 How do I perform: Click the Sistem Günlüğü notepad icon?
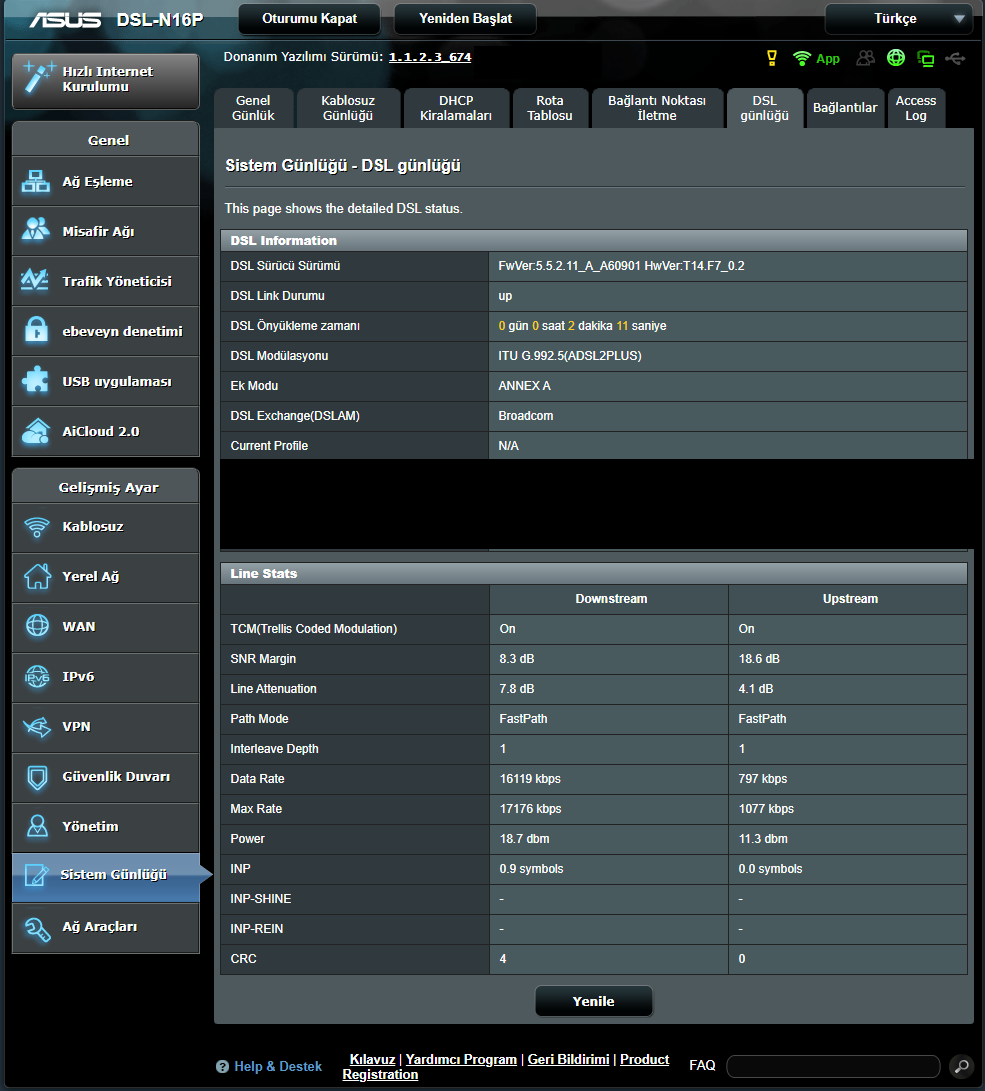click(x=36, y=875)
